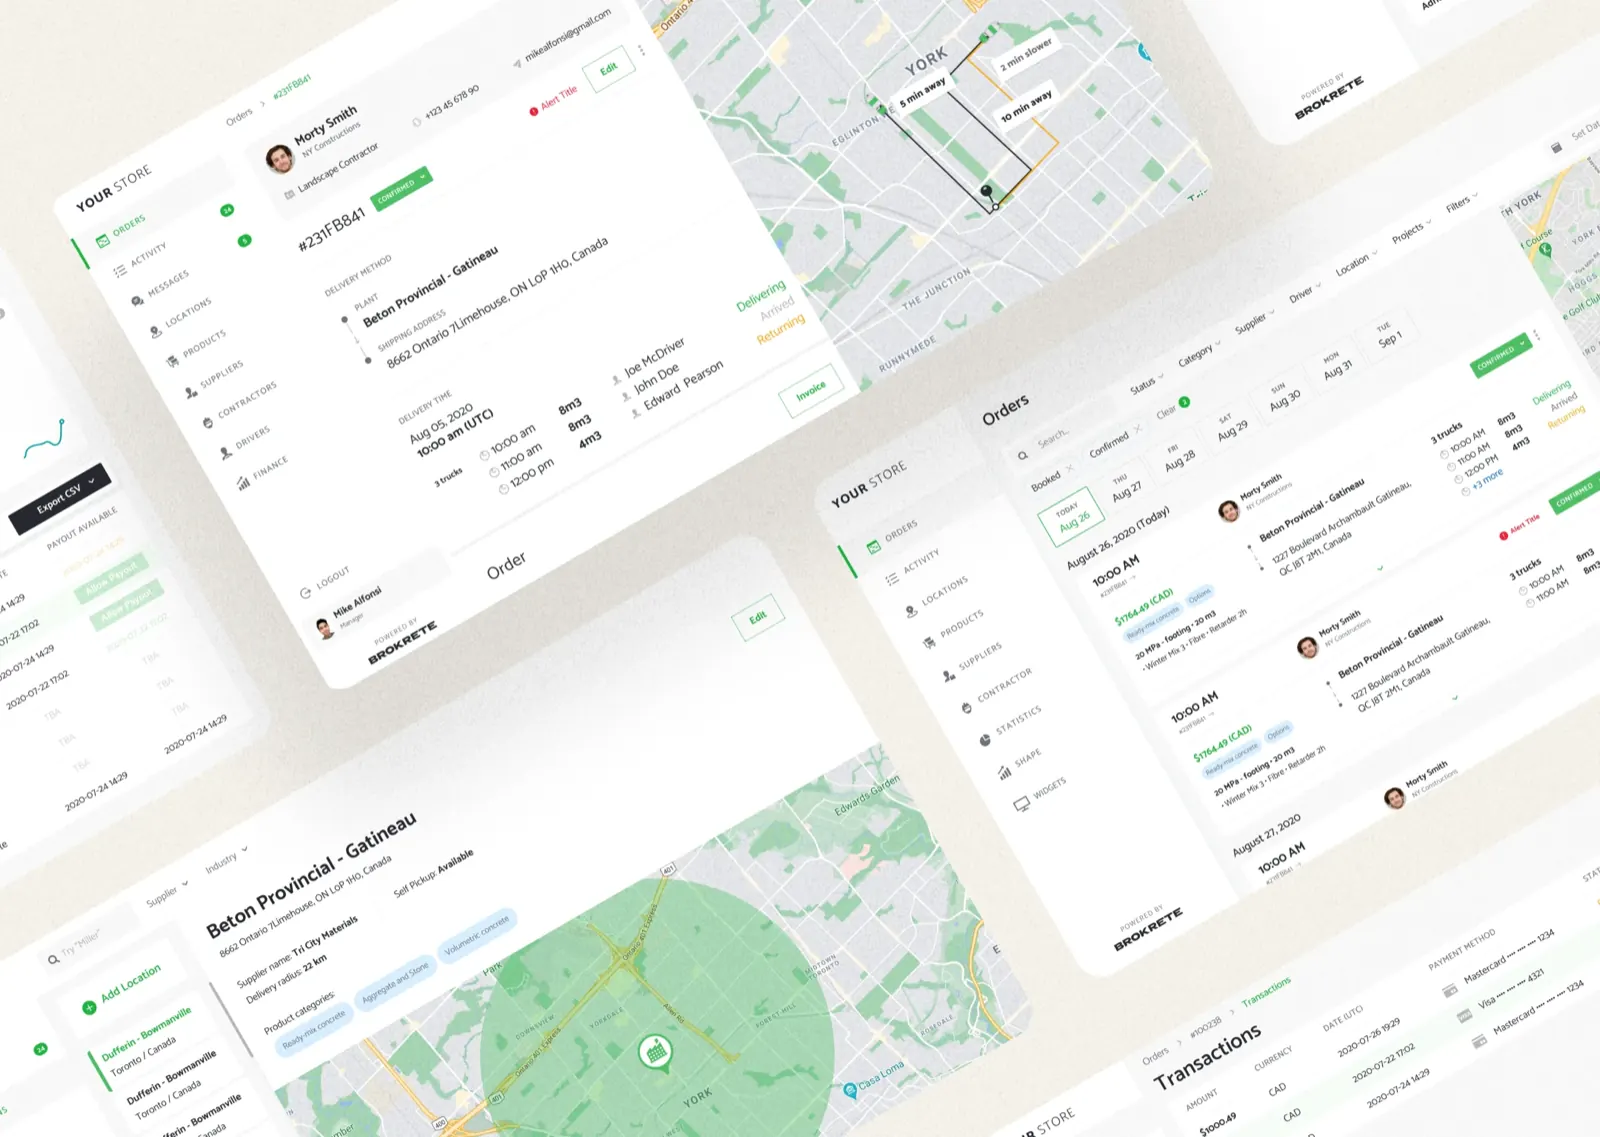
Task: Expand the Category filter dropdown
Action: tap(1199, 352)
